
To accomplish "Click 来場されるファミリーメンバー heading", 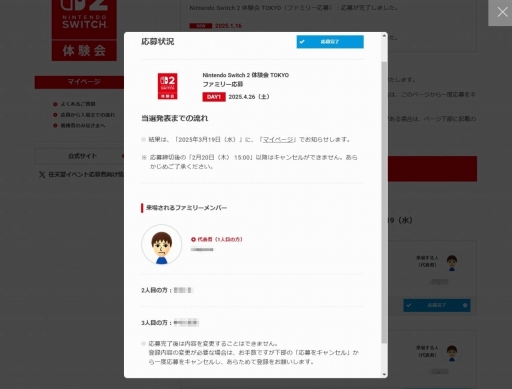I will pos(186,208).
